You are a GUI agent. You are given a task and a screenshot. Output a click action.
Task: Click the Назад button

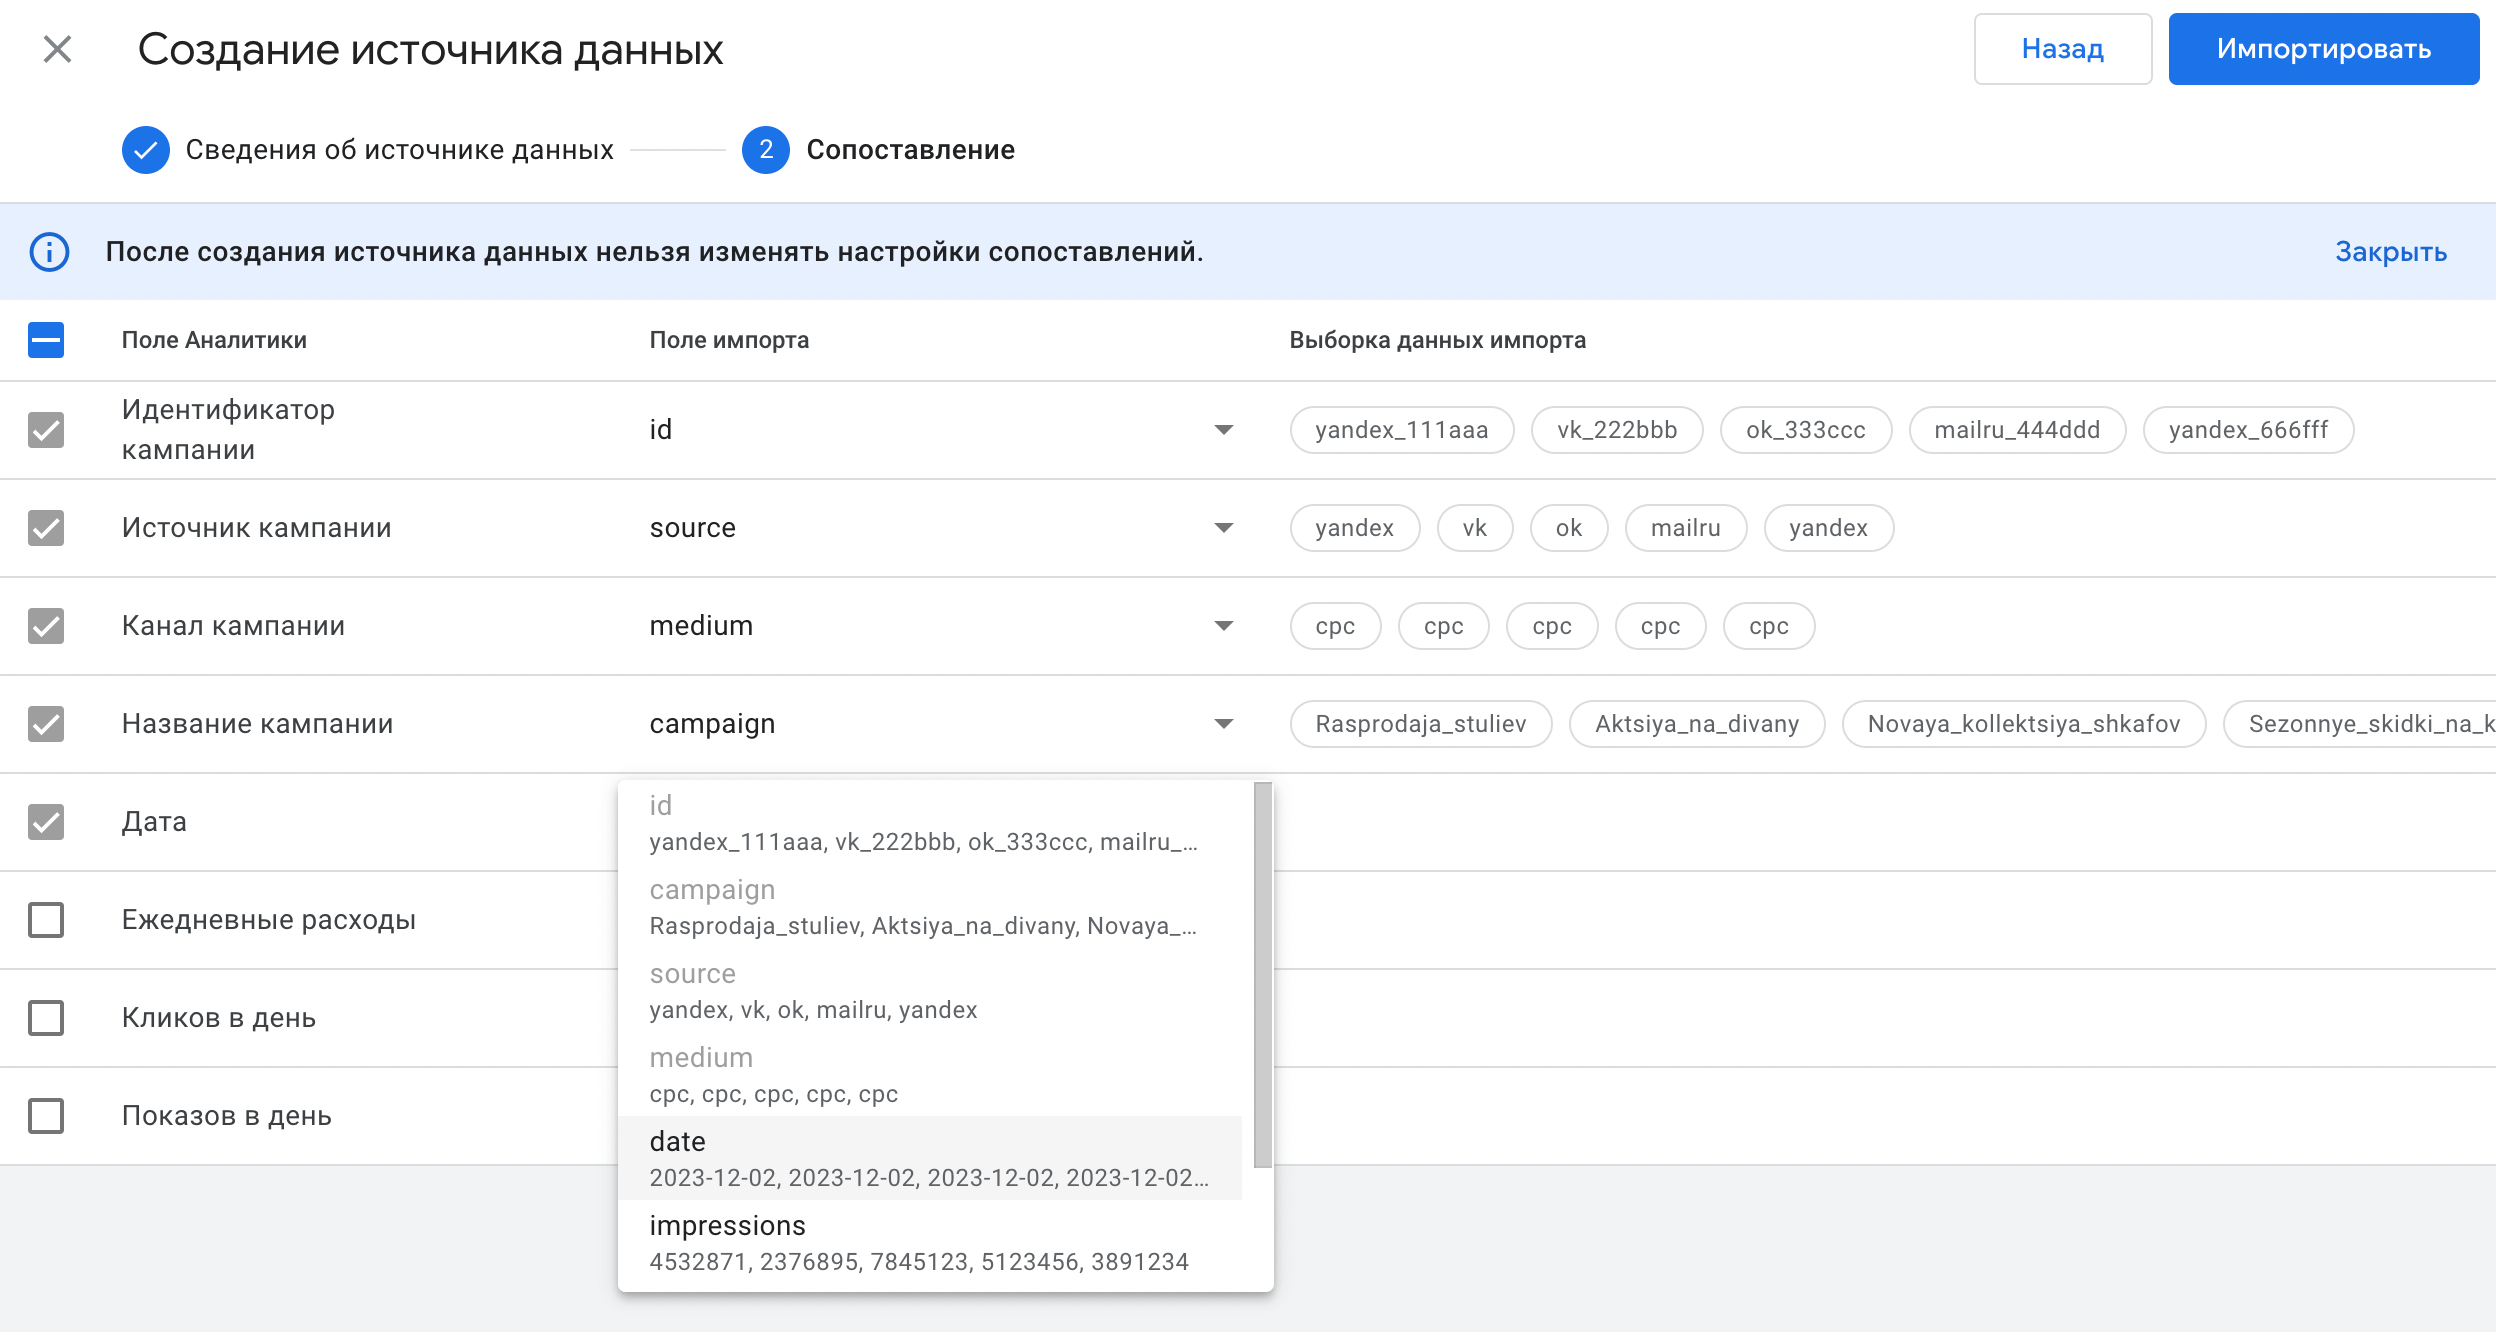(x=2063, y=49)
